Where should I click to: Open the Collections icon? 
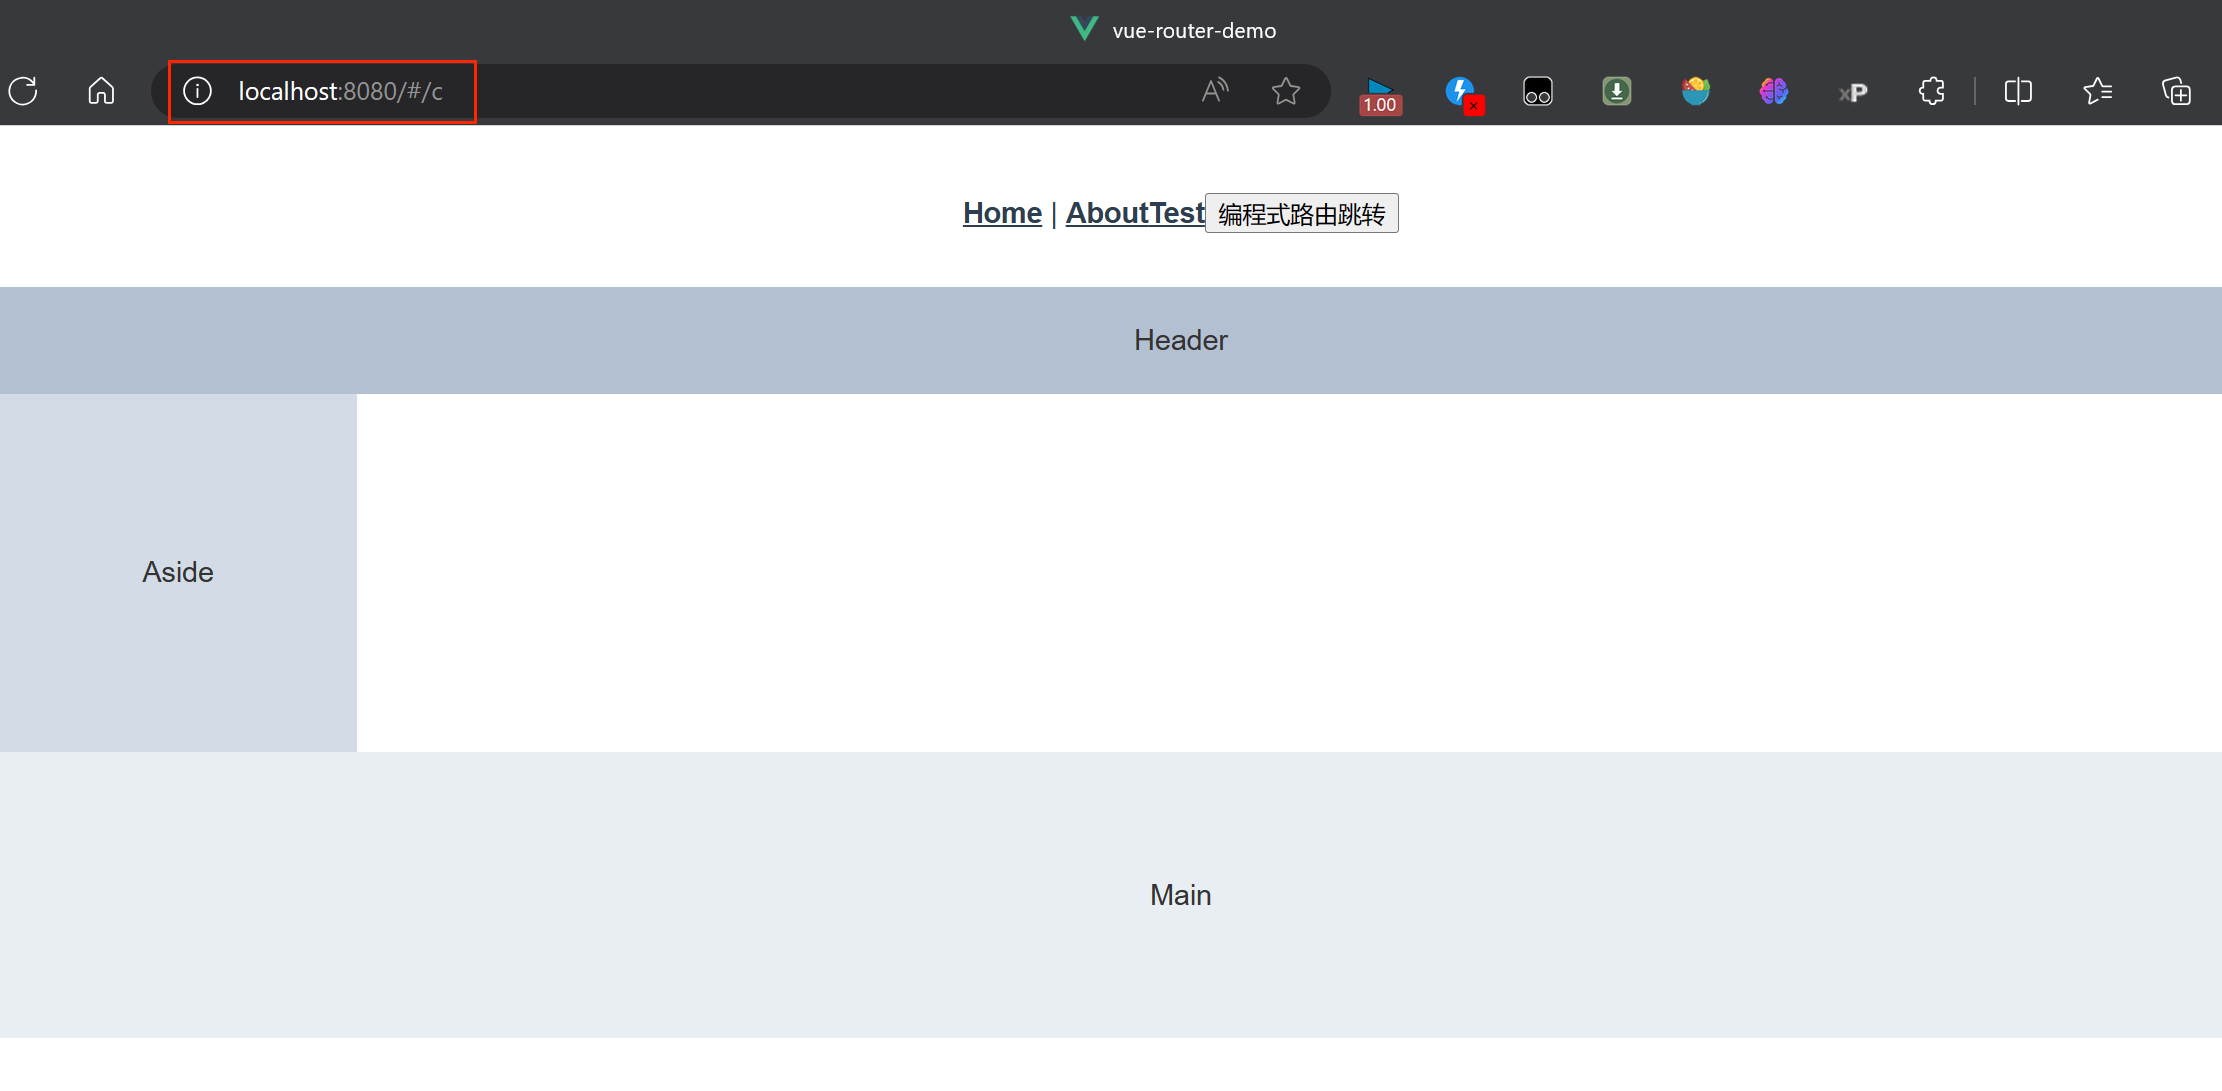coord(2176,91)
